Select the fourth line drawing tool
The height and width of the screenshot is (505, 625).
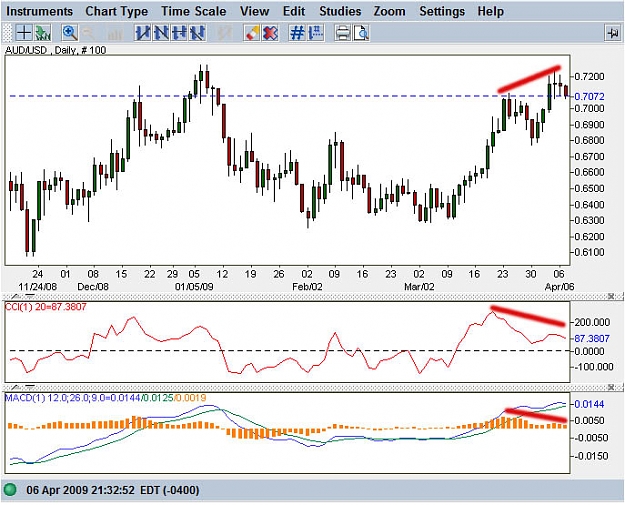pos(198,33)
